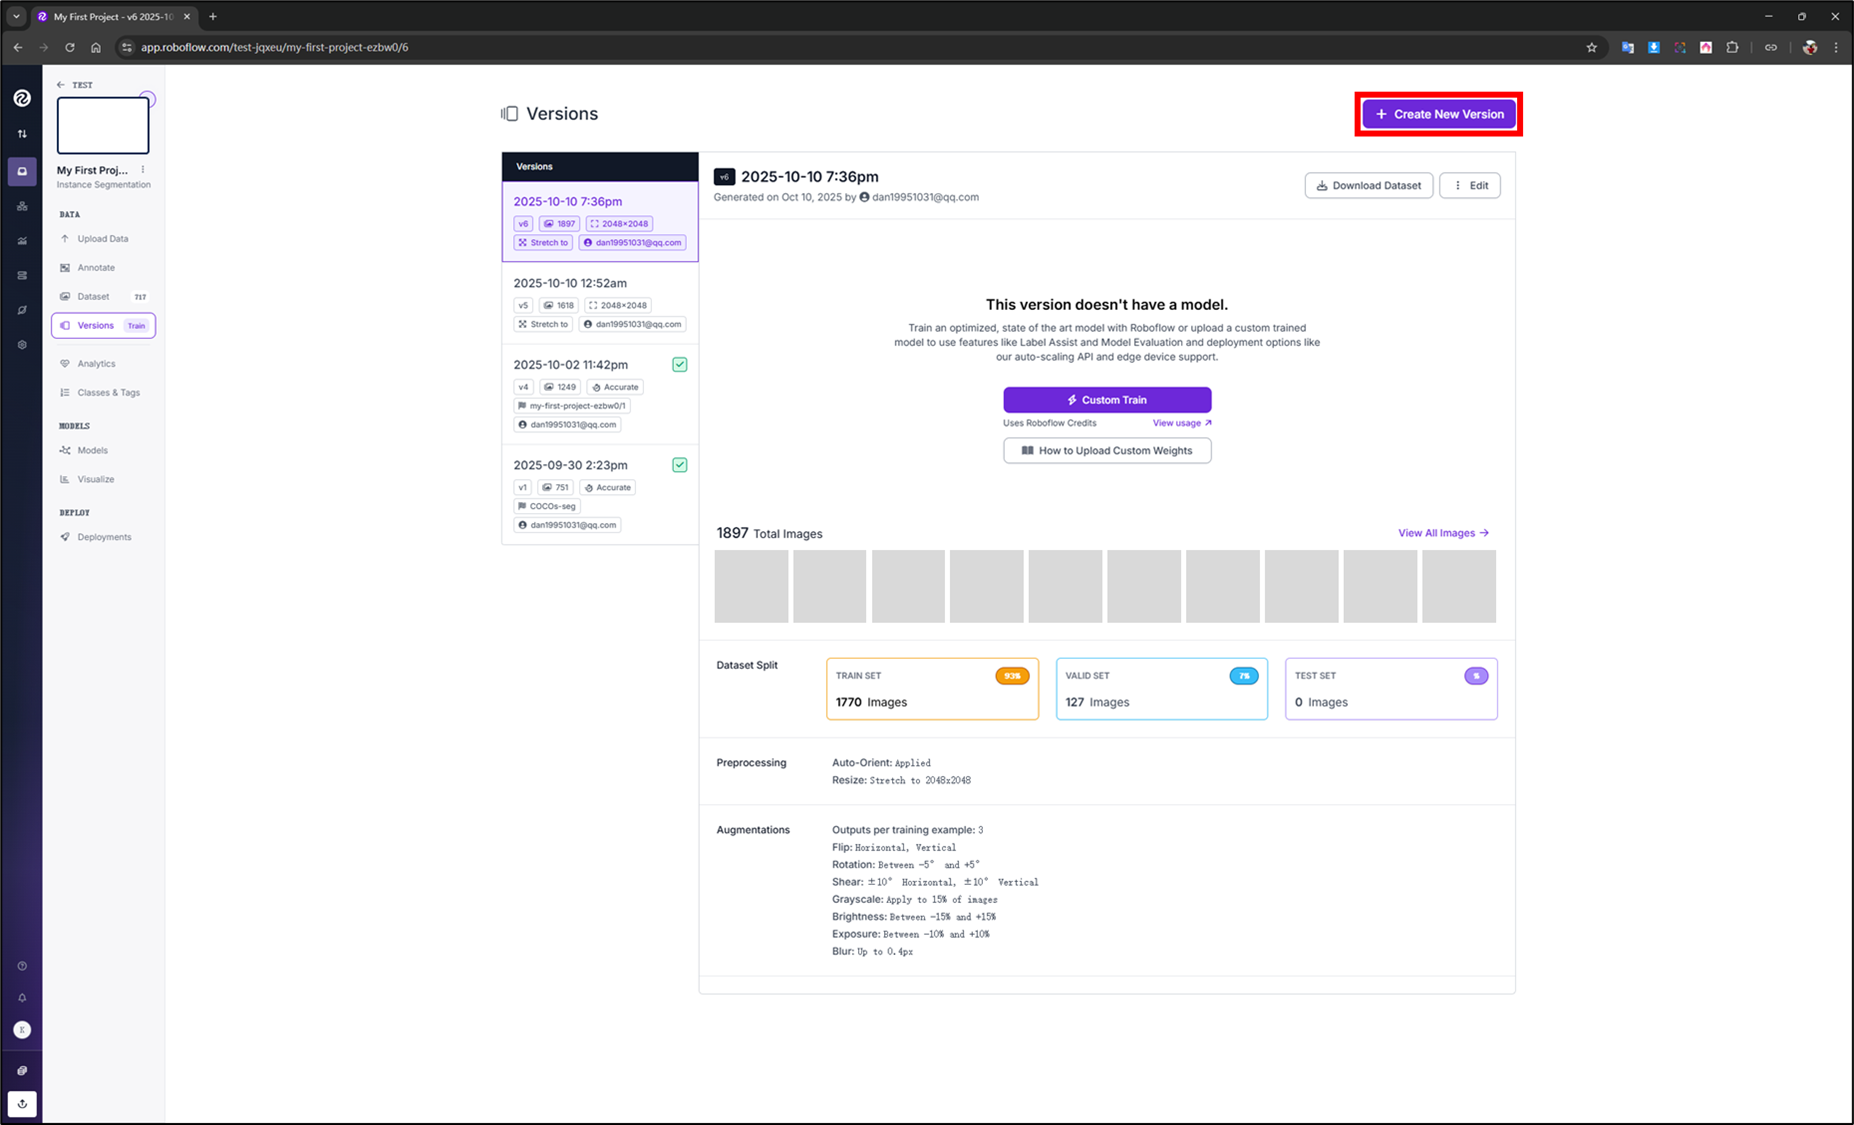
Task: Open the Projects icon in dark sidebar
Action: (x=22, y=171)
